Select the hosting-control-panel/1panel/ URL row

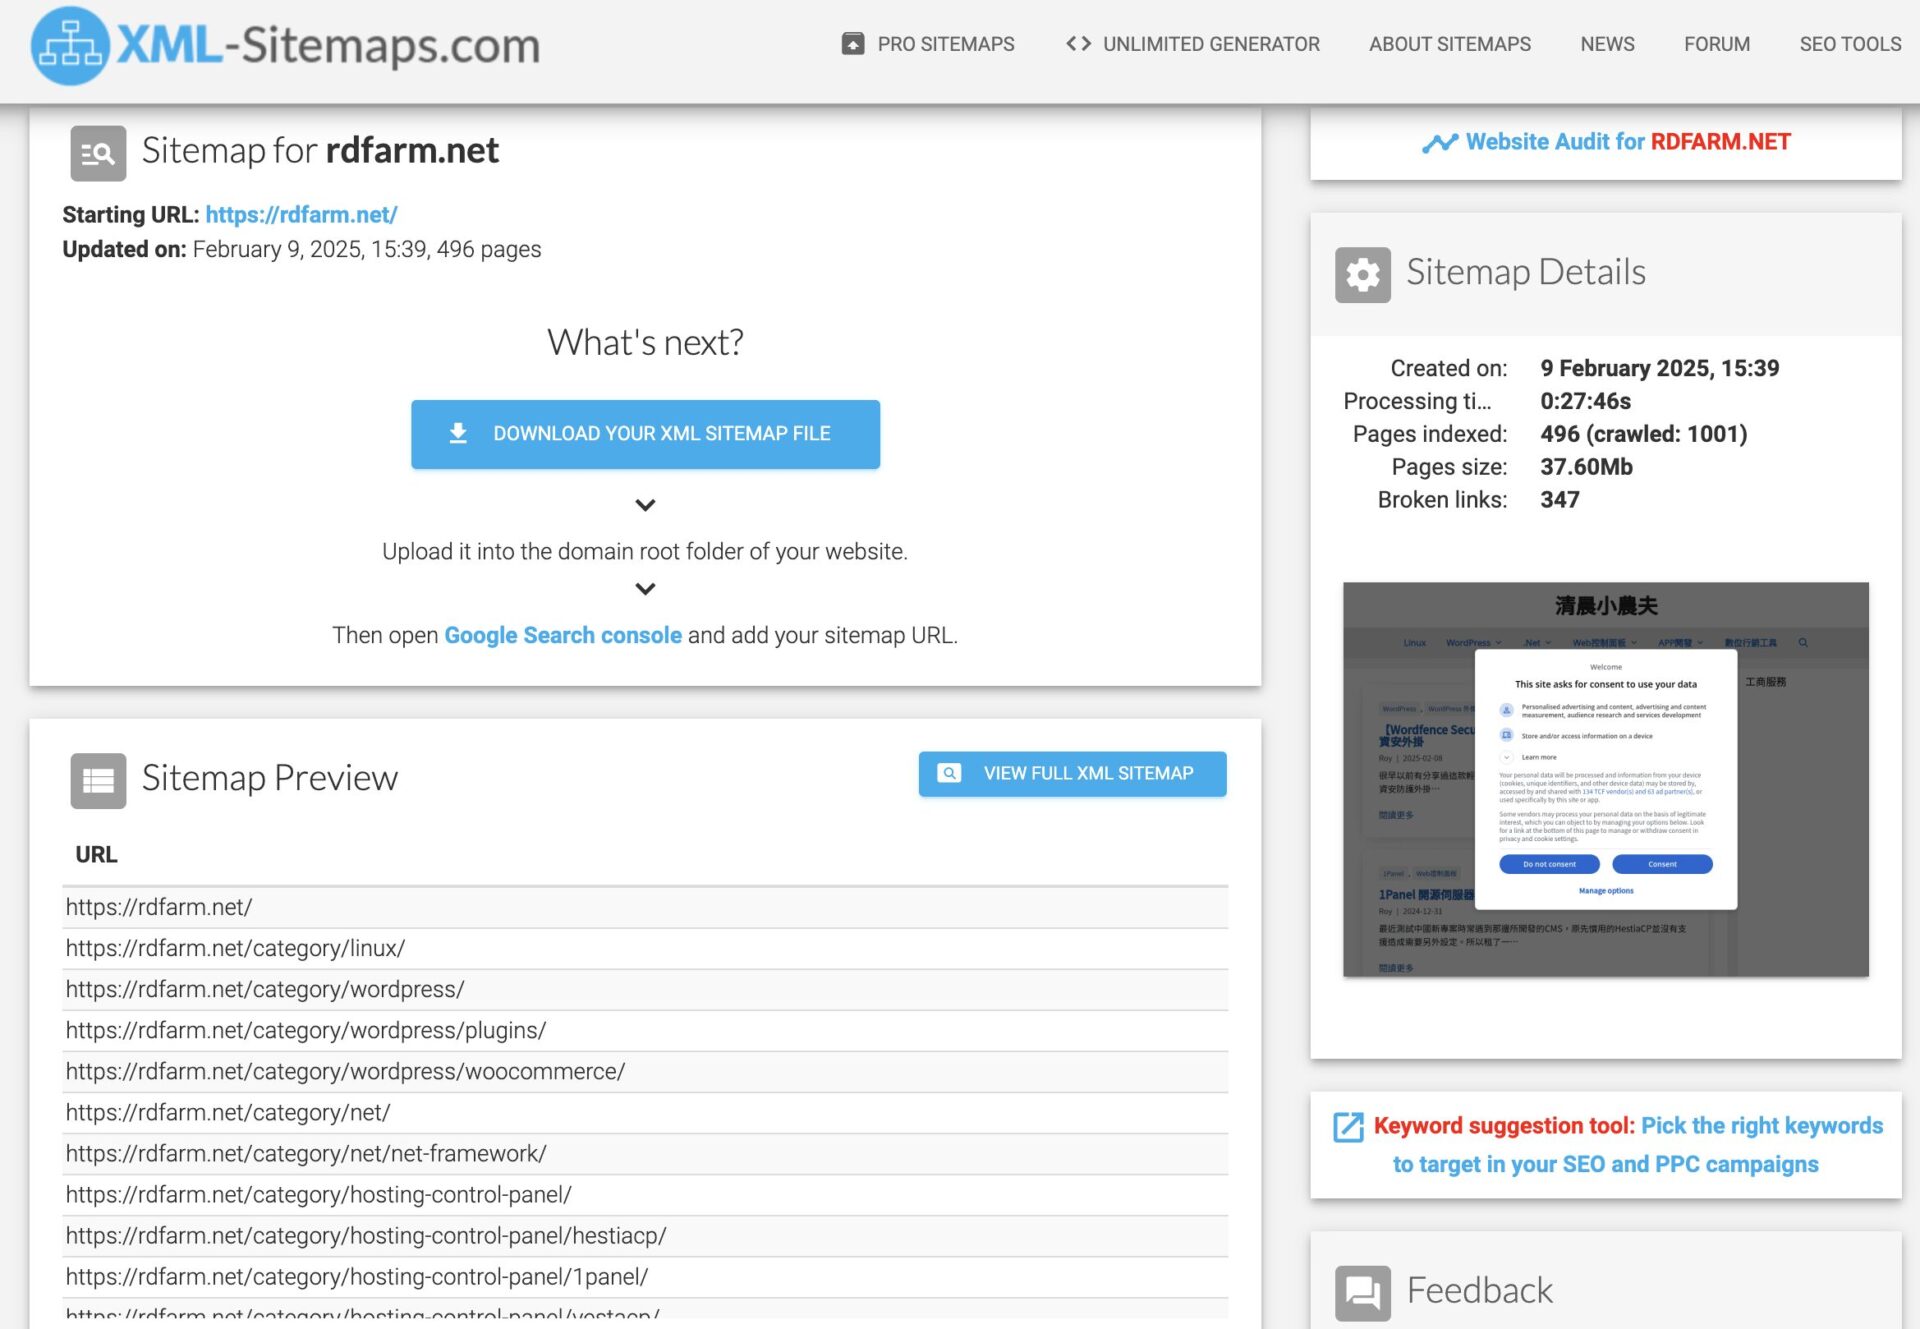[645, 1276]
